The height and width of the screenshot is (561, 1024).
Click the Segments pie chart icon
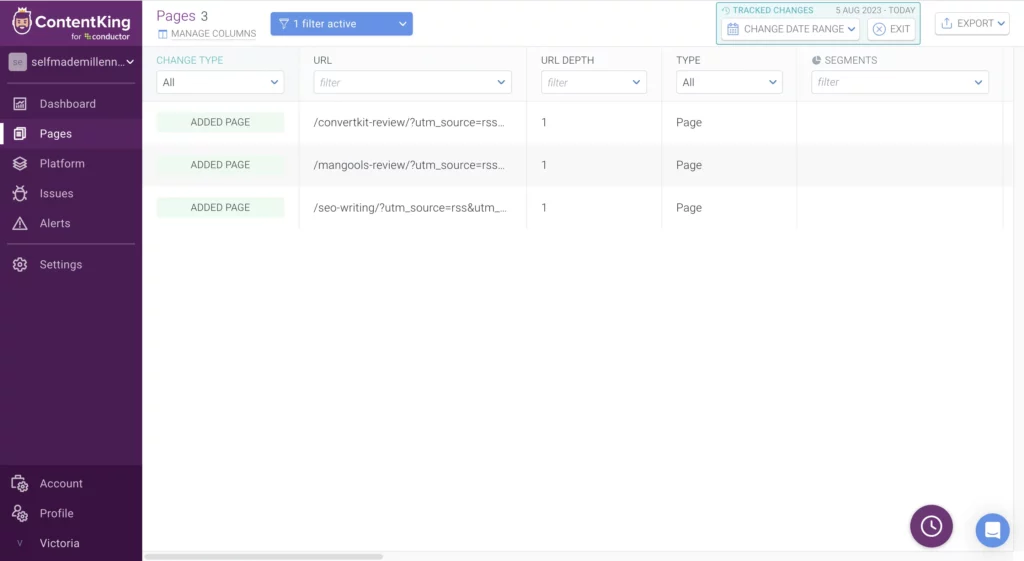point(816,60)
